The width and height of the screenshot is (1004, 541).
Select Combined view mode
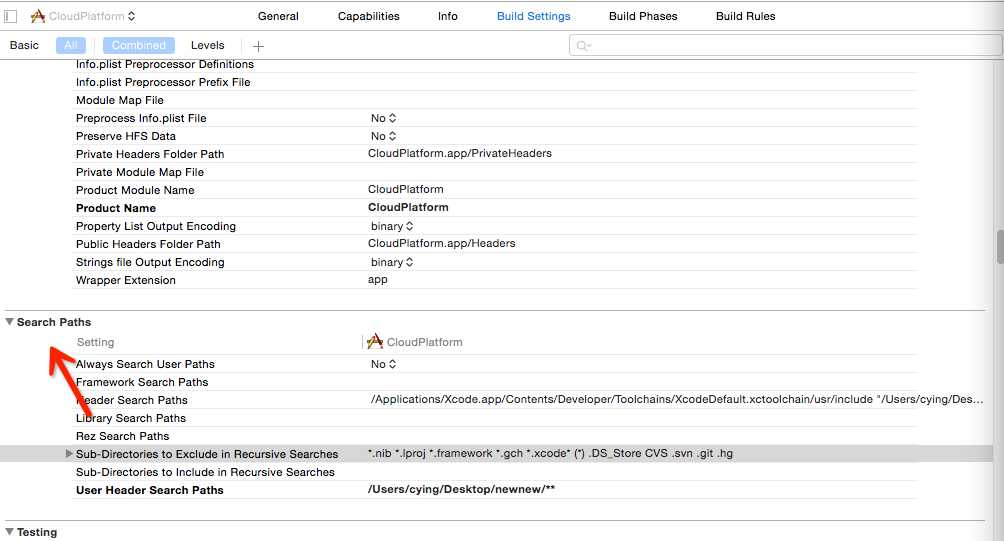[138, 45]
